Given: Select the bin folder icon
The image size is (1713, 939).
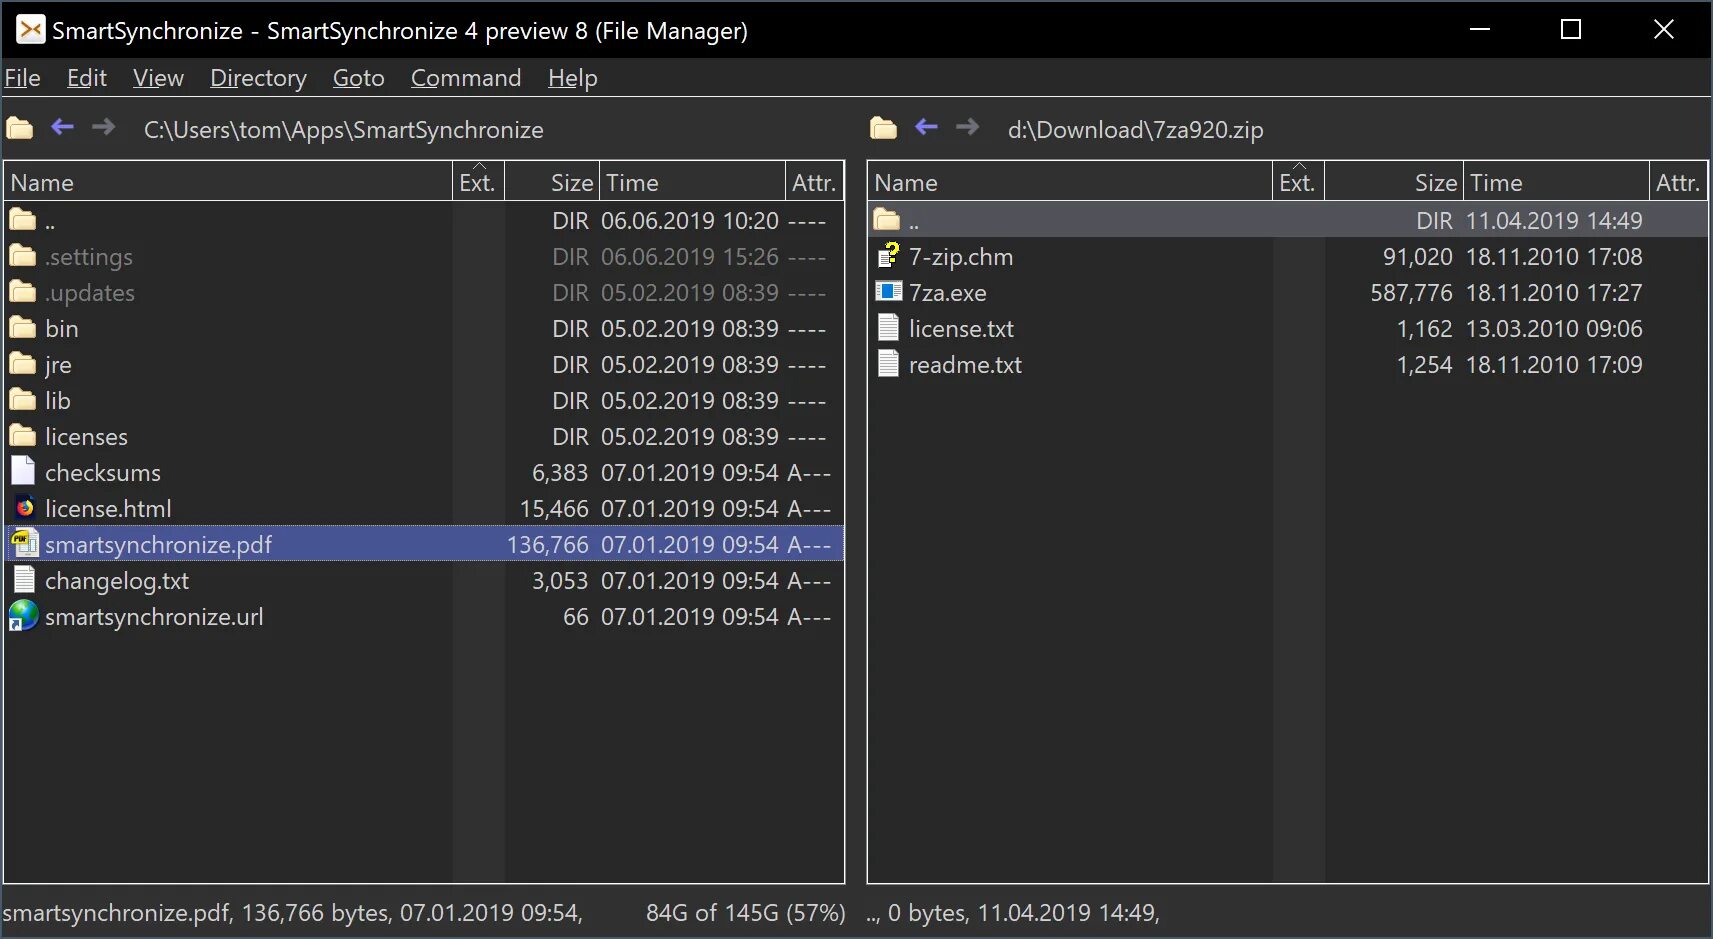Looking at the screenshot, I should pos(23,328).
